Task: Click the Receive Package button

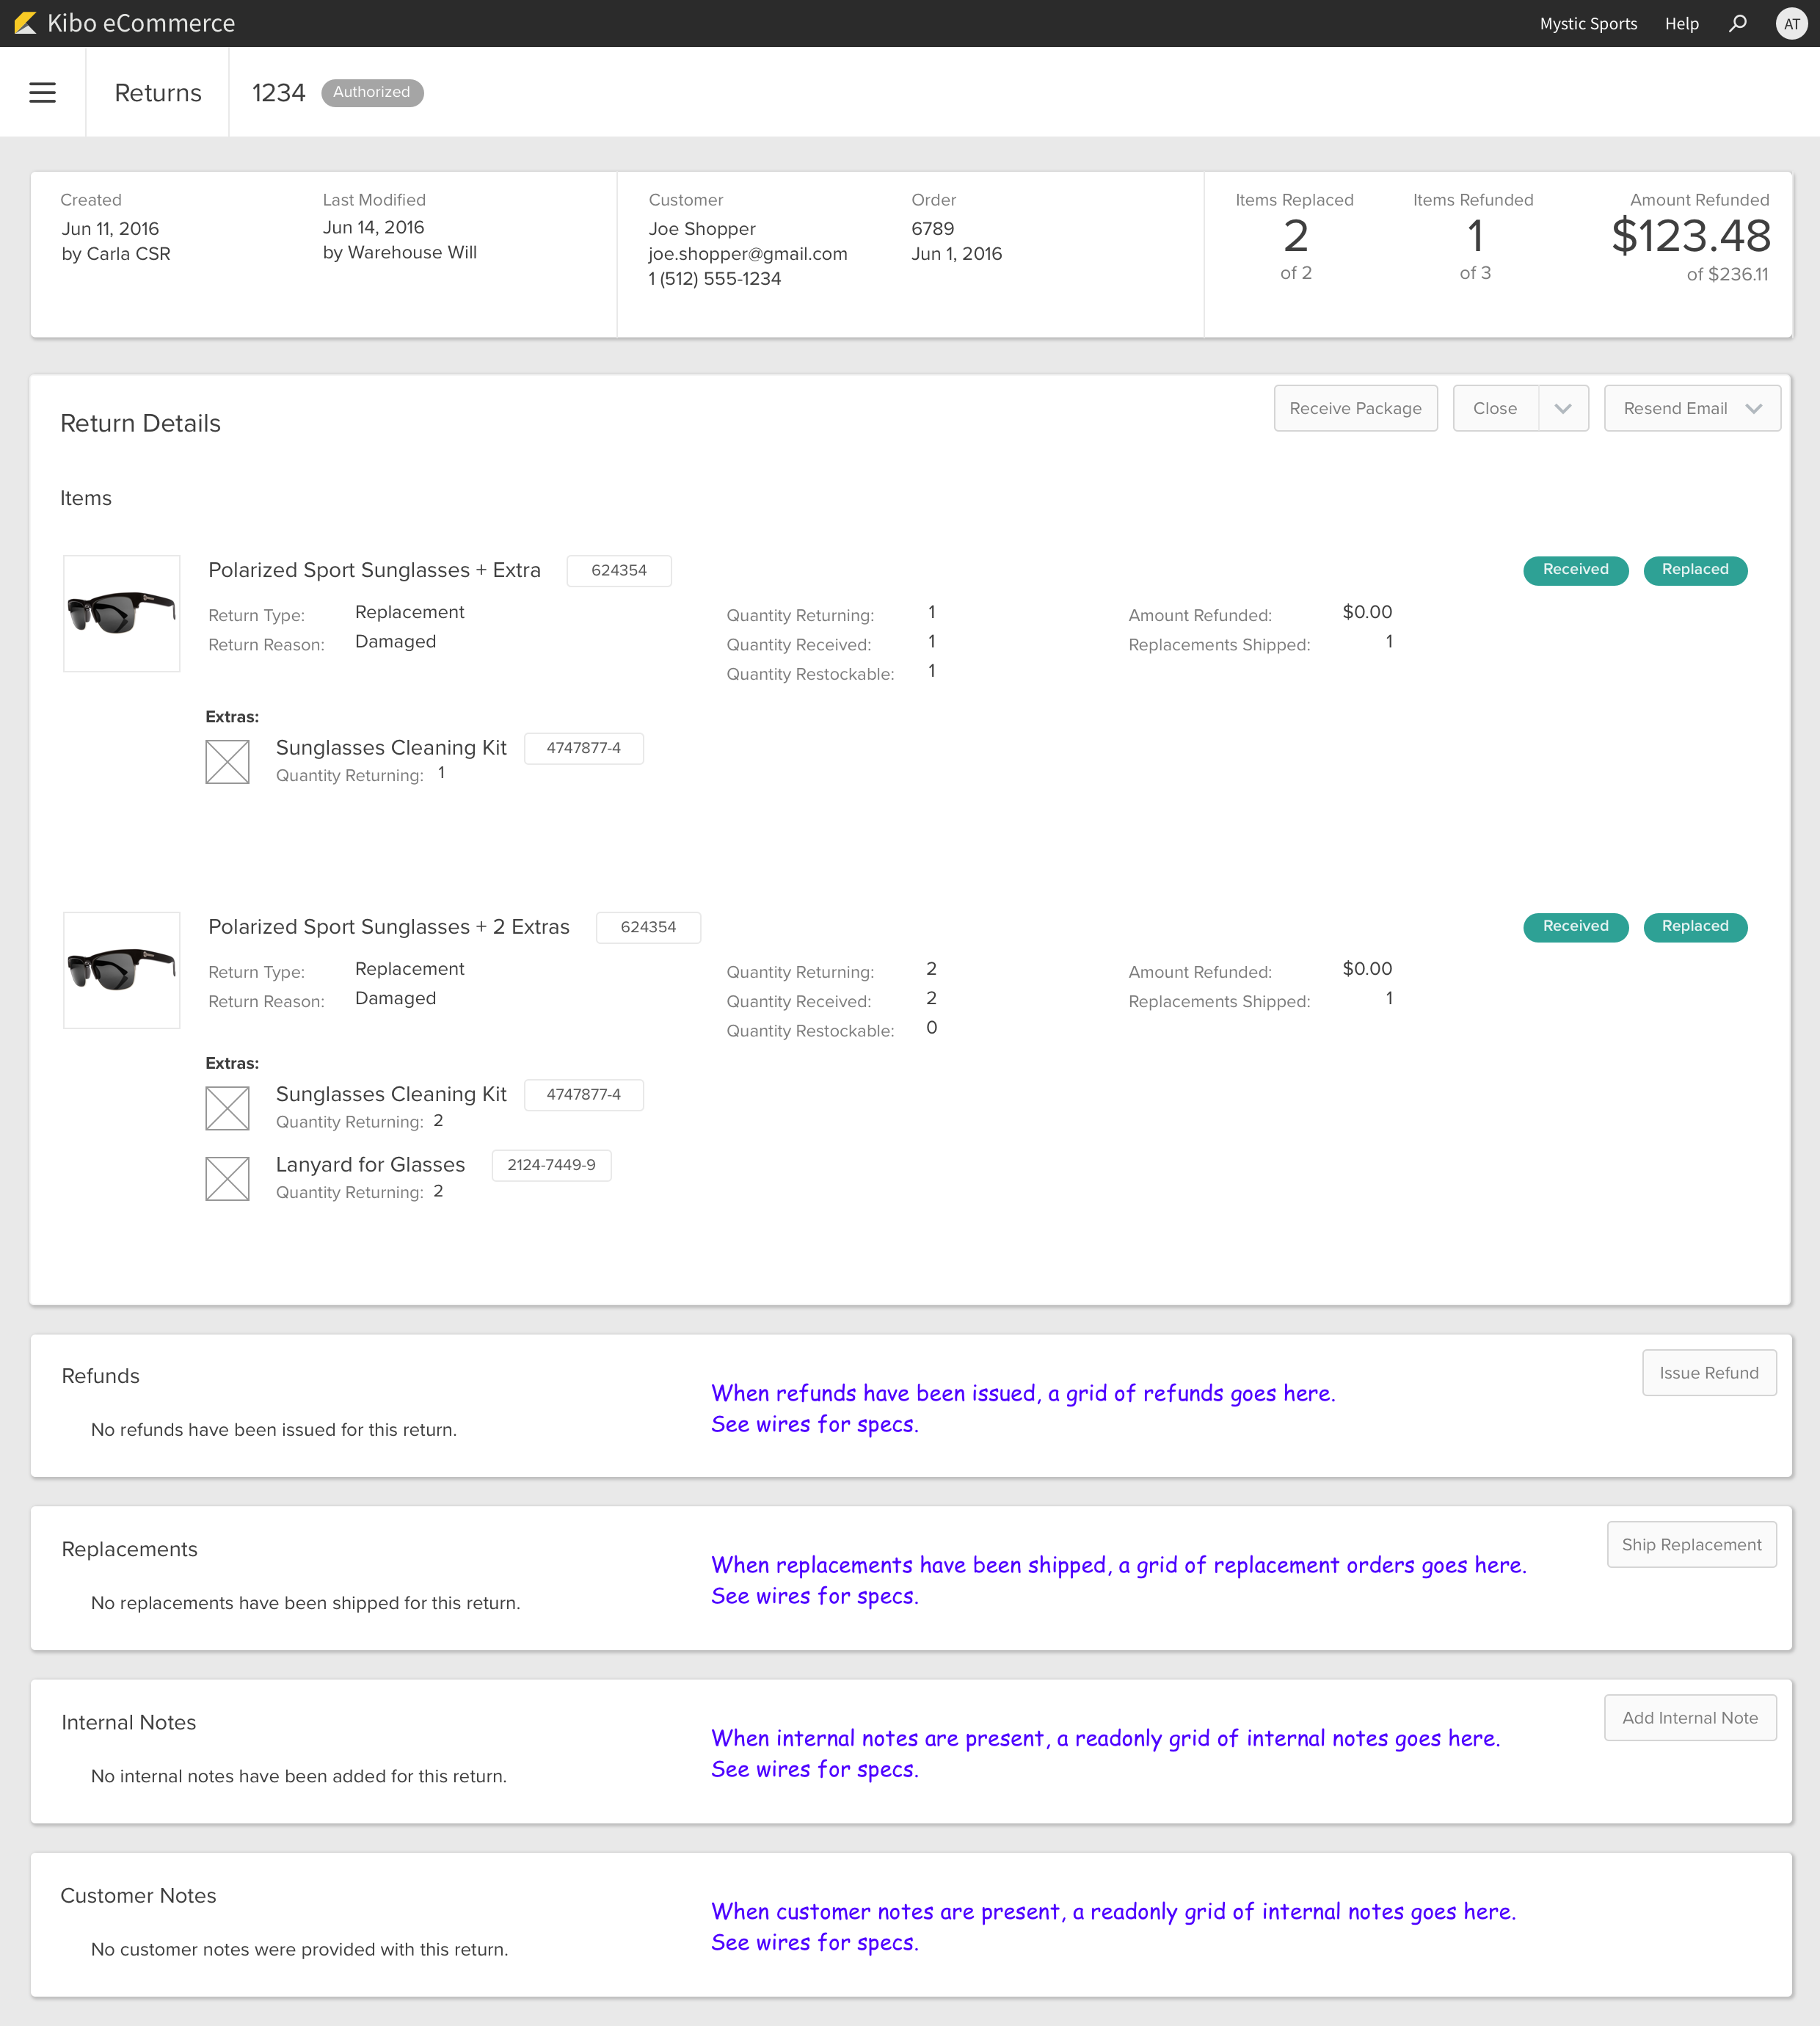Action: (1355, 409)
